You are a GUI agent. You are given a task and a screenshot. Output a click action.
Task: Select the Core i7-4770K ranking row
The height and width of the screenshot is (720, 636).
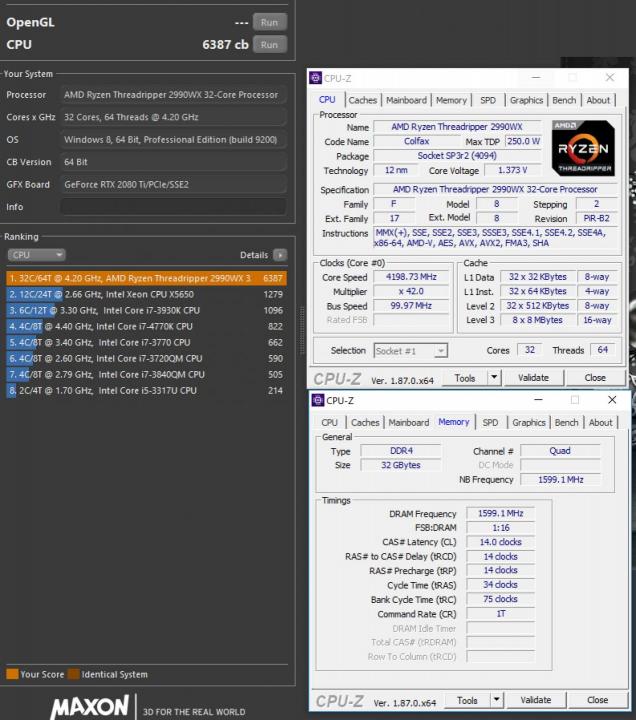pos(146,326)
